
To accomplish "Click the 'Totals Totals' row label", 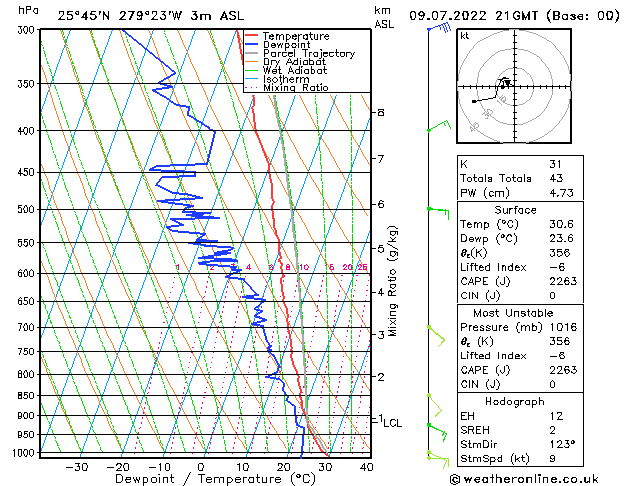I will (x=496, y=178).
